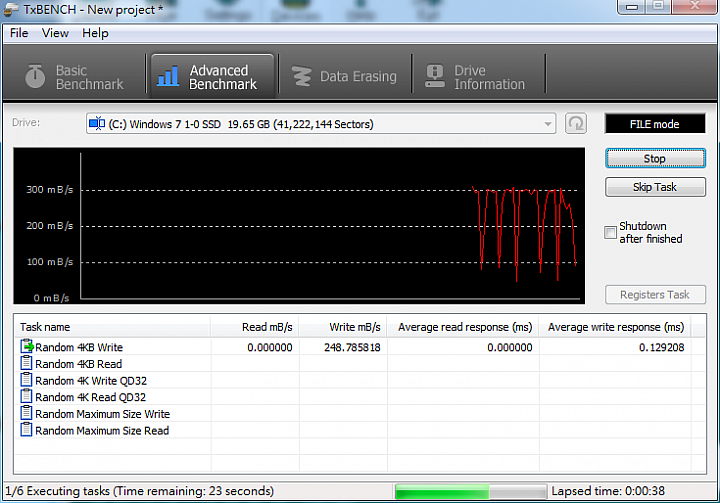Screen dimensions: 720x503
Task: Click the clipboard icon of Random Maximum Size Write
Action: click(27, 413)
